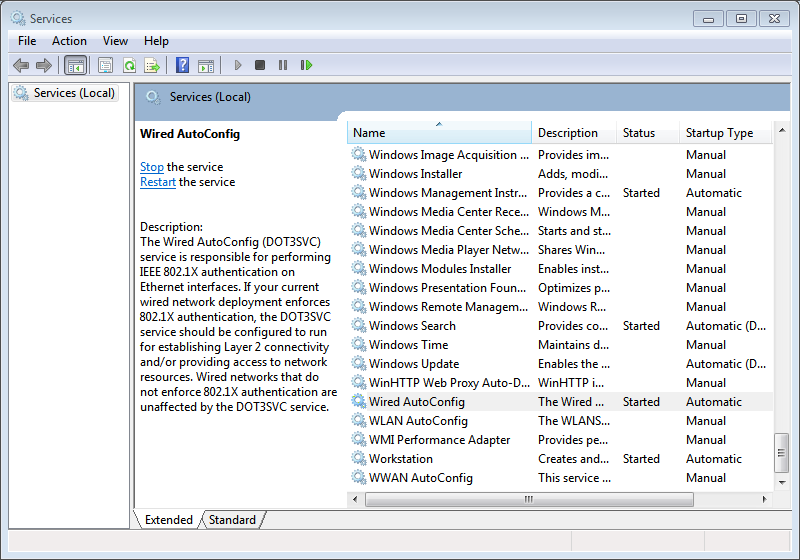Click the gear icon beside Wired AutoConfig
The height and width of the screenshot is (560, 800).
359,401
